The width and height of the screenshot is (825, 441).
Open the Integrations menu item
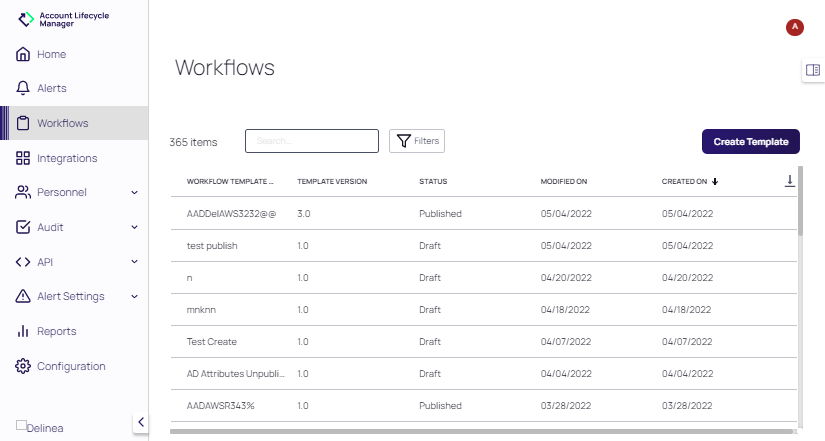[x=74, y=158]
